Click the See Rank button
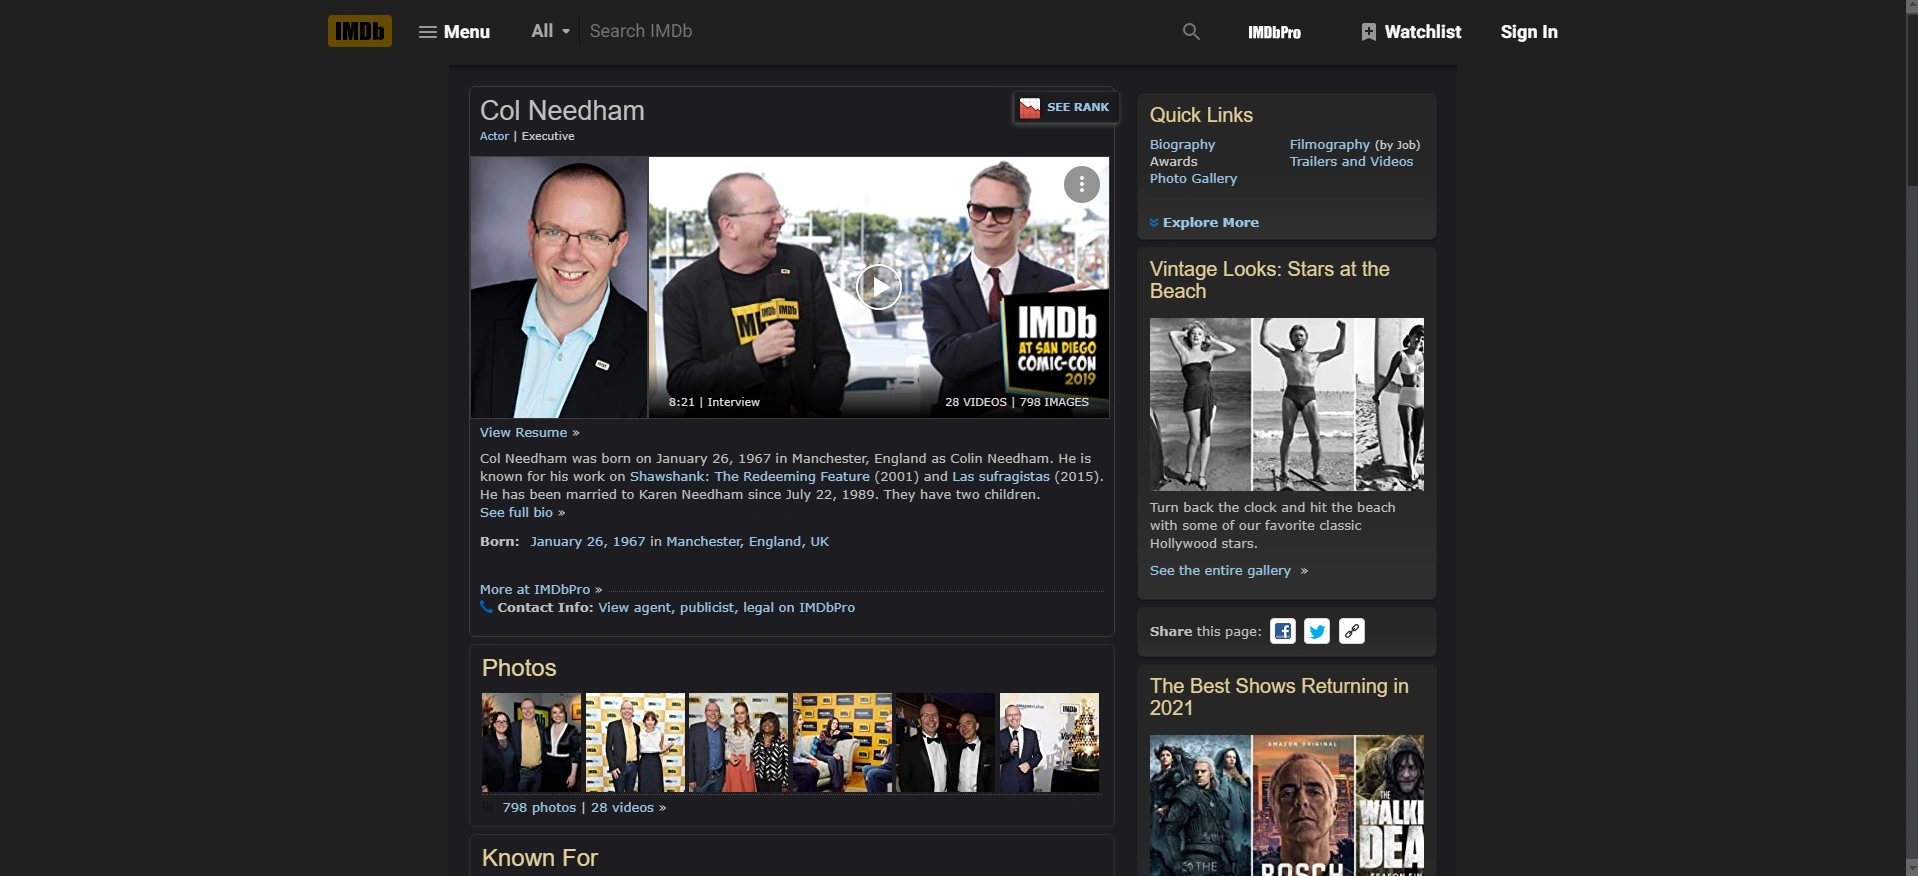Screen dimensions: 1918x876 (x=1065, y=107)
